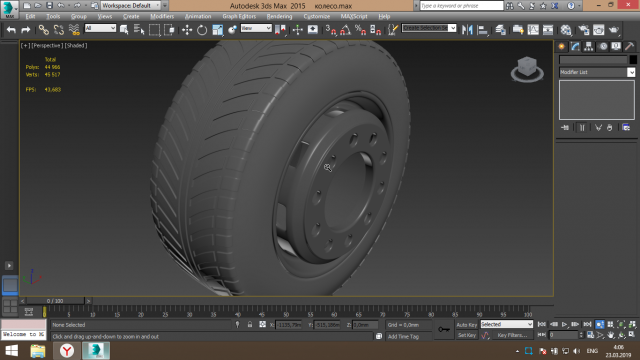Open the Tools menu
This screenshot has width=640, height=360.
[x=53, y=16]
